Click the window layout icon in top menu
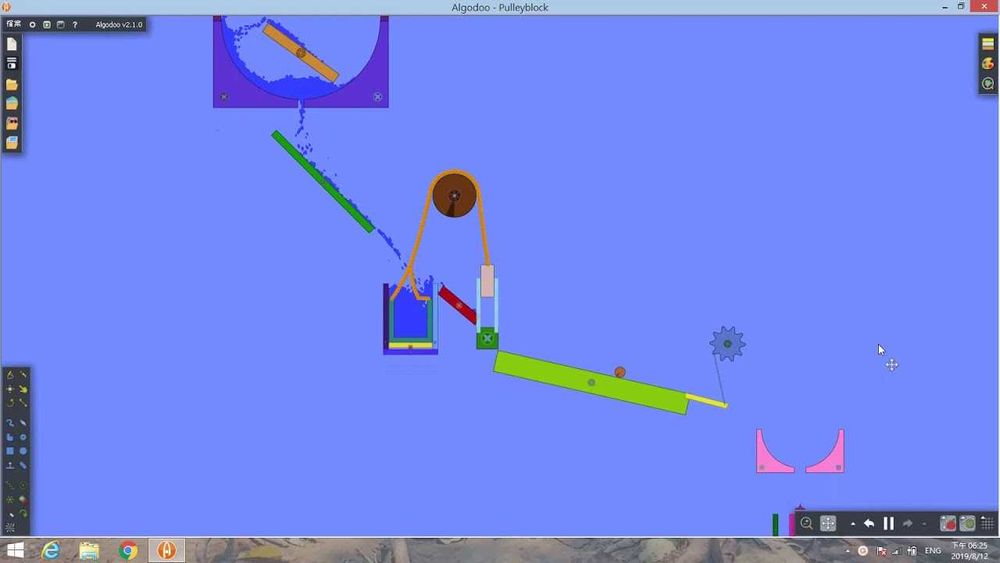 click(61, 24)
